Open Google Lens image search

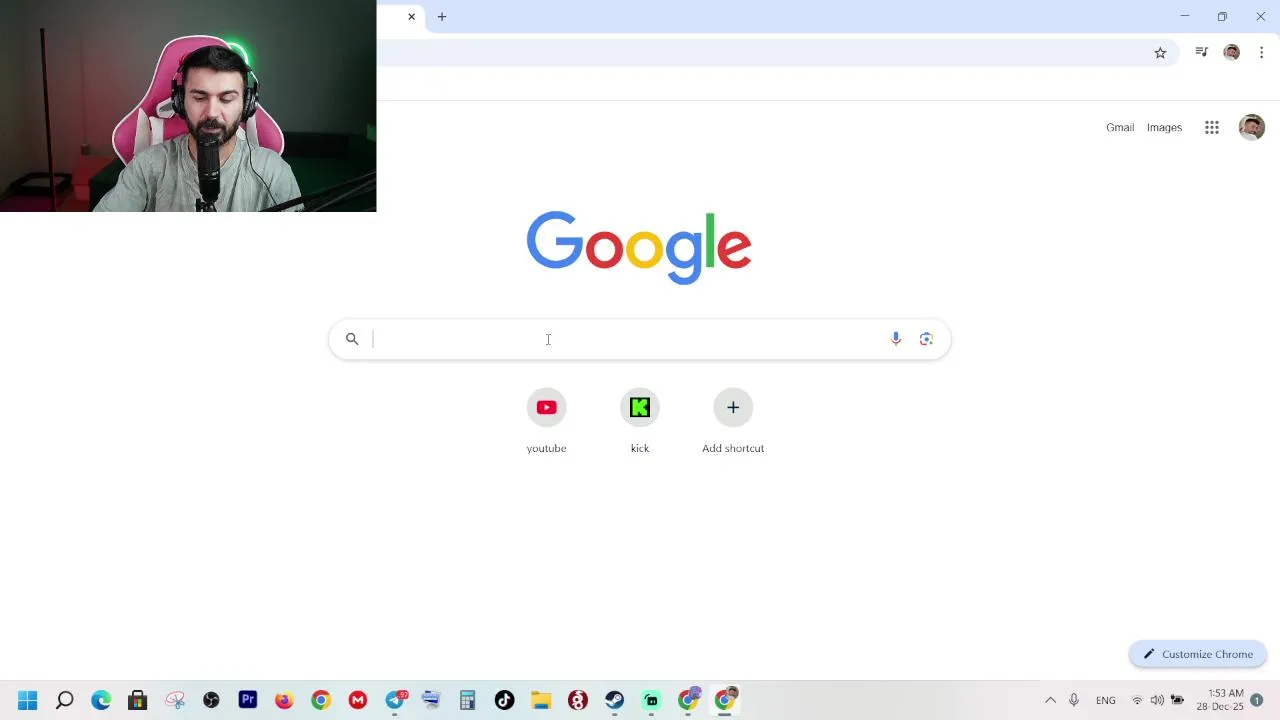pyautogui.click(x=926, y=339)
